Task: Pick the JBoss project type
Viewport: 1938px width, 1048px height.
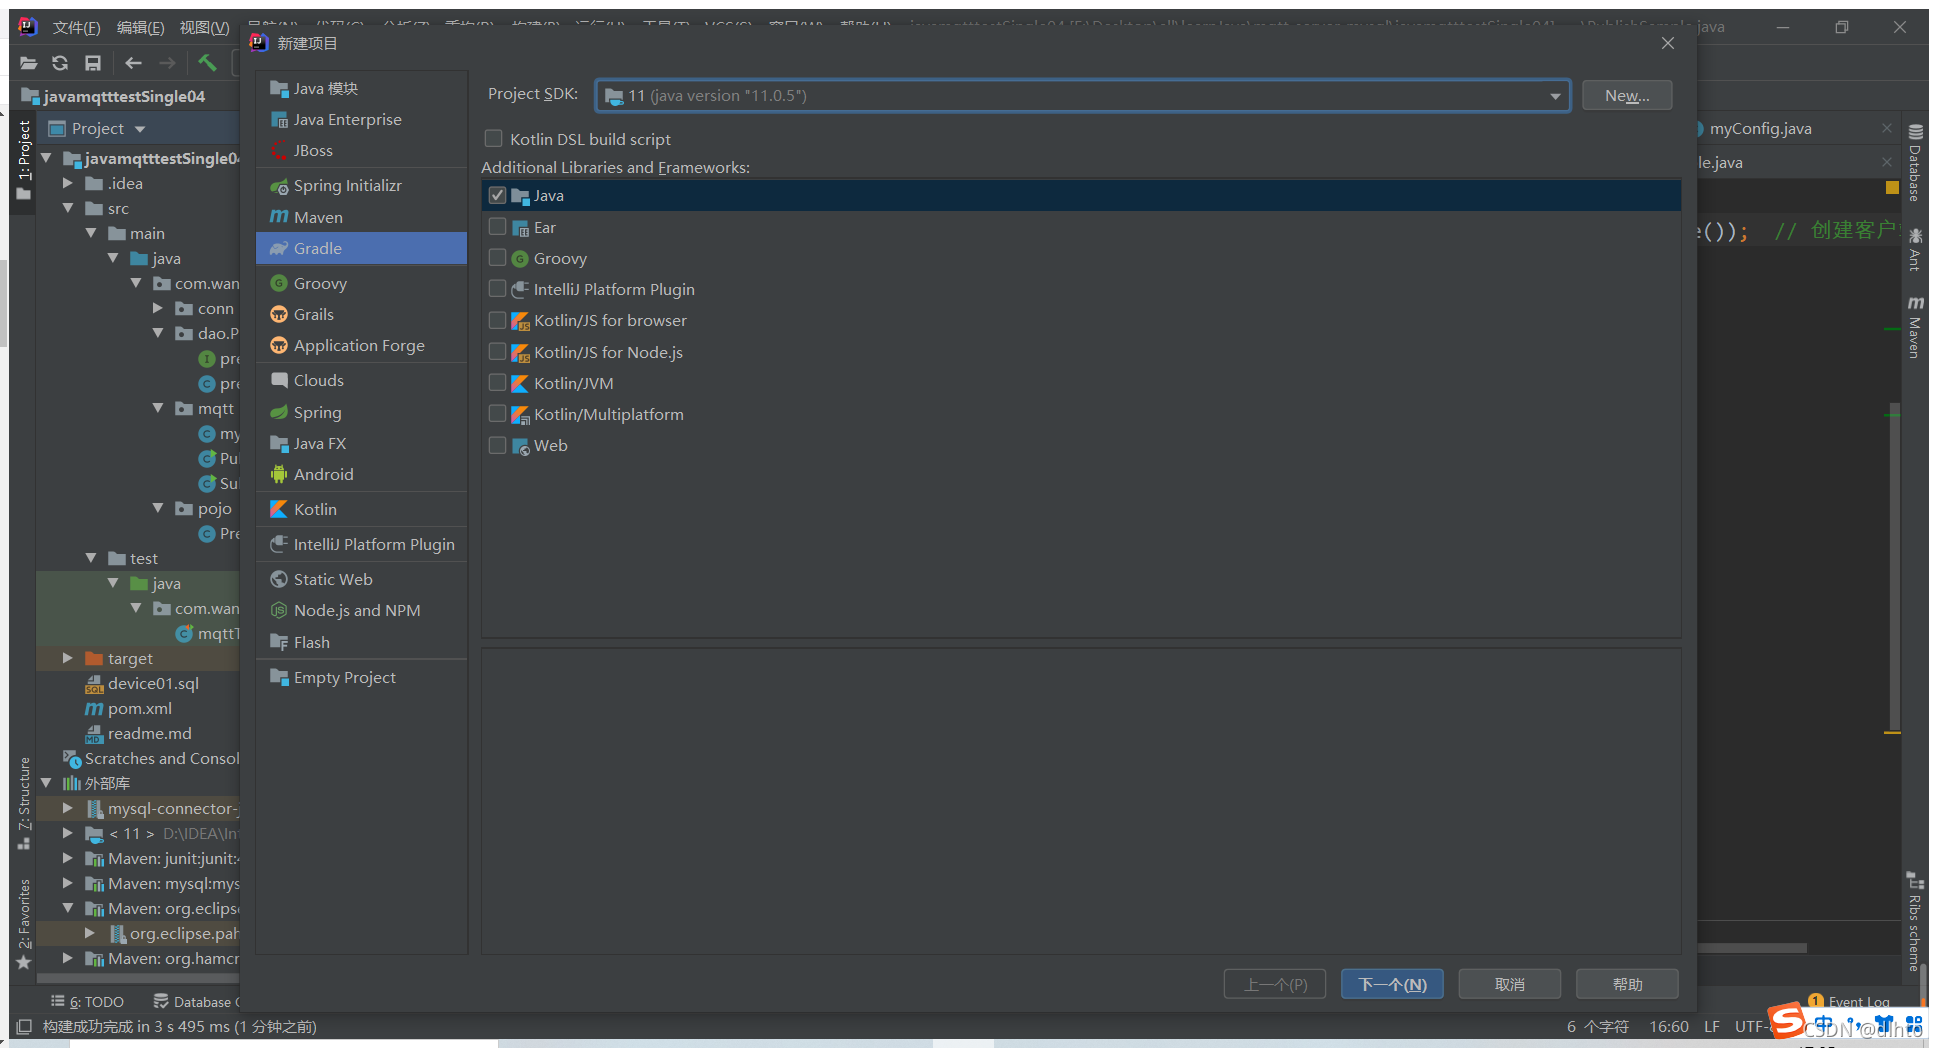Action: point(361,150)
